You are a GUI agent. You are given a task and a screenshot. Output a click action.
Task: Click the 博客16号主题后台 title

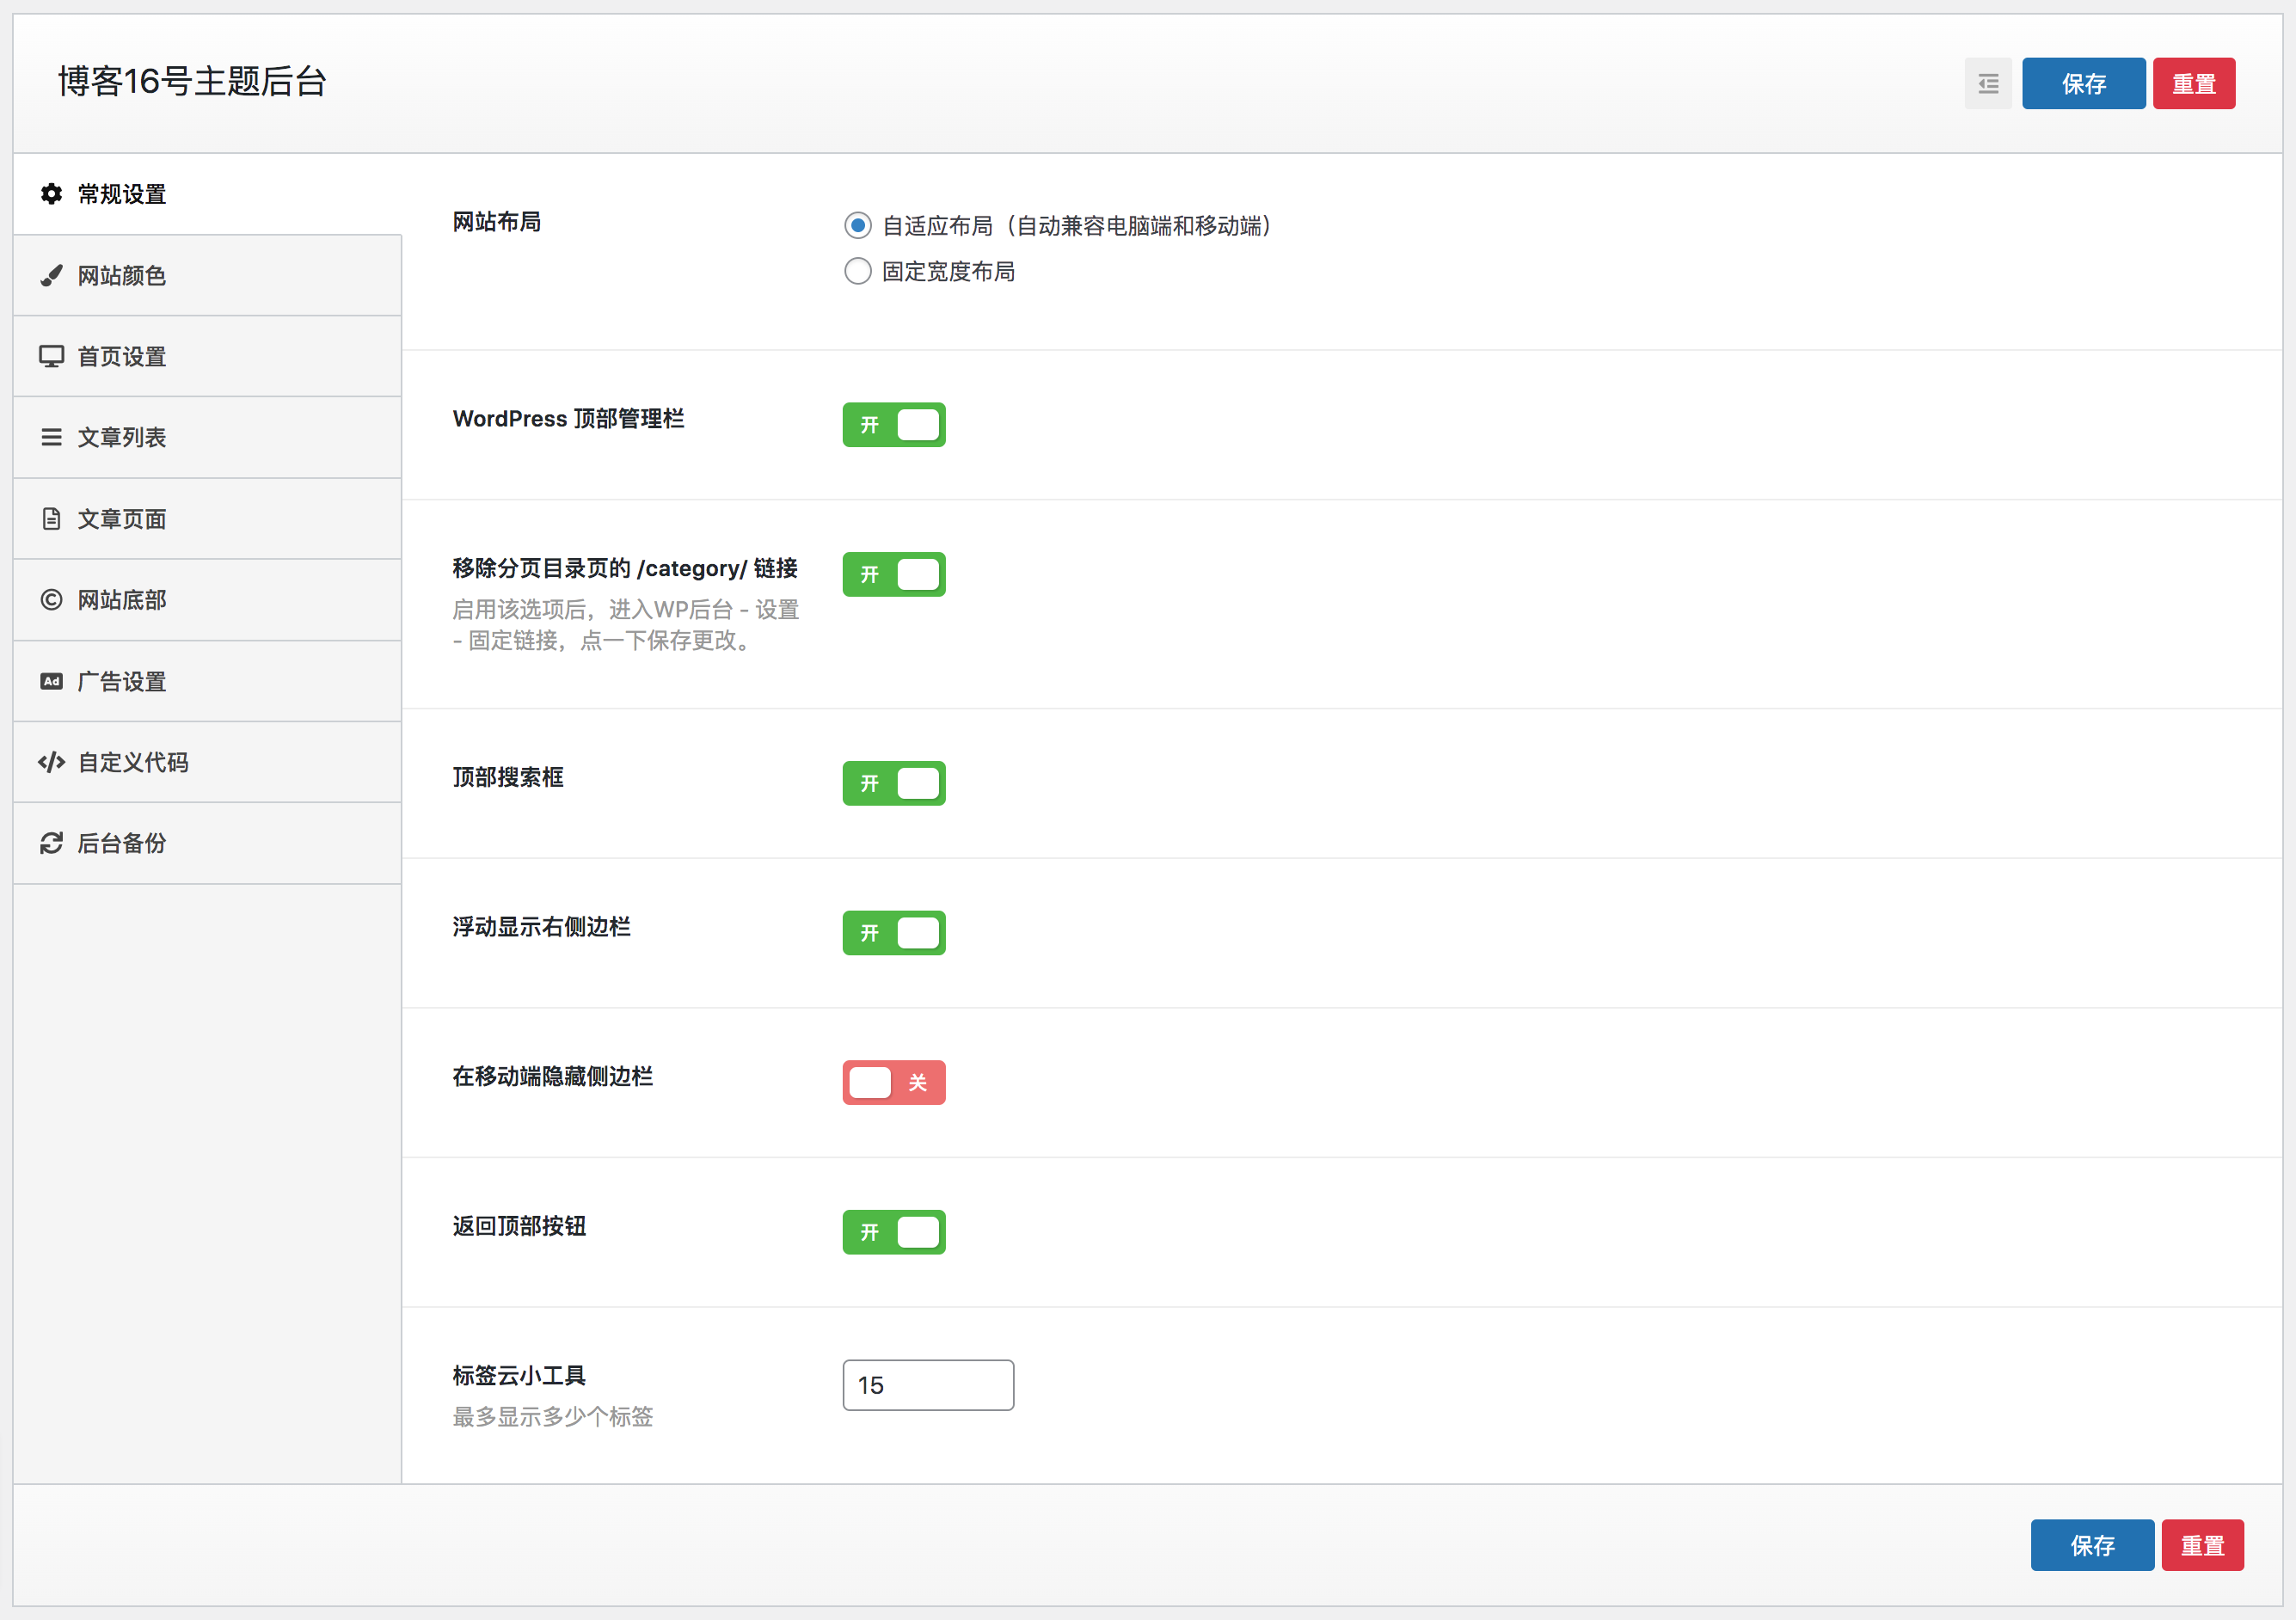coord(192,81)
